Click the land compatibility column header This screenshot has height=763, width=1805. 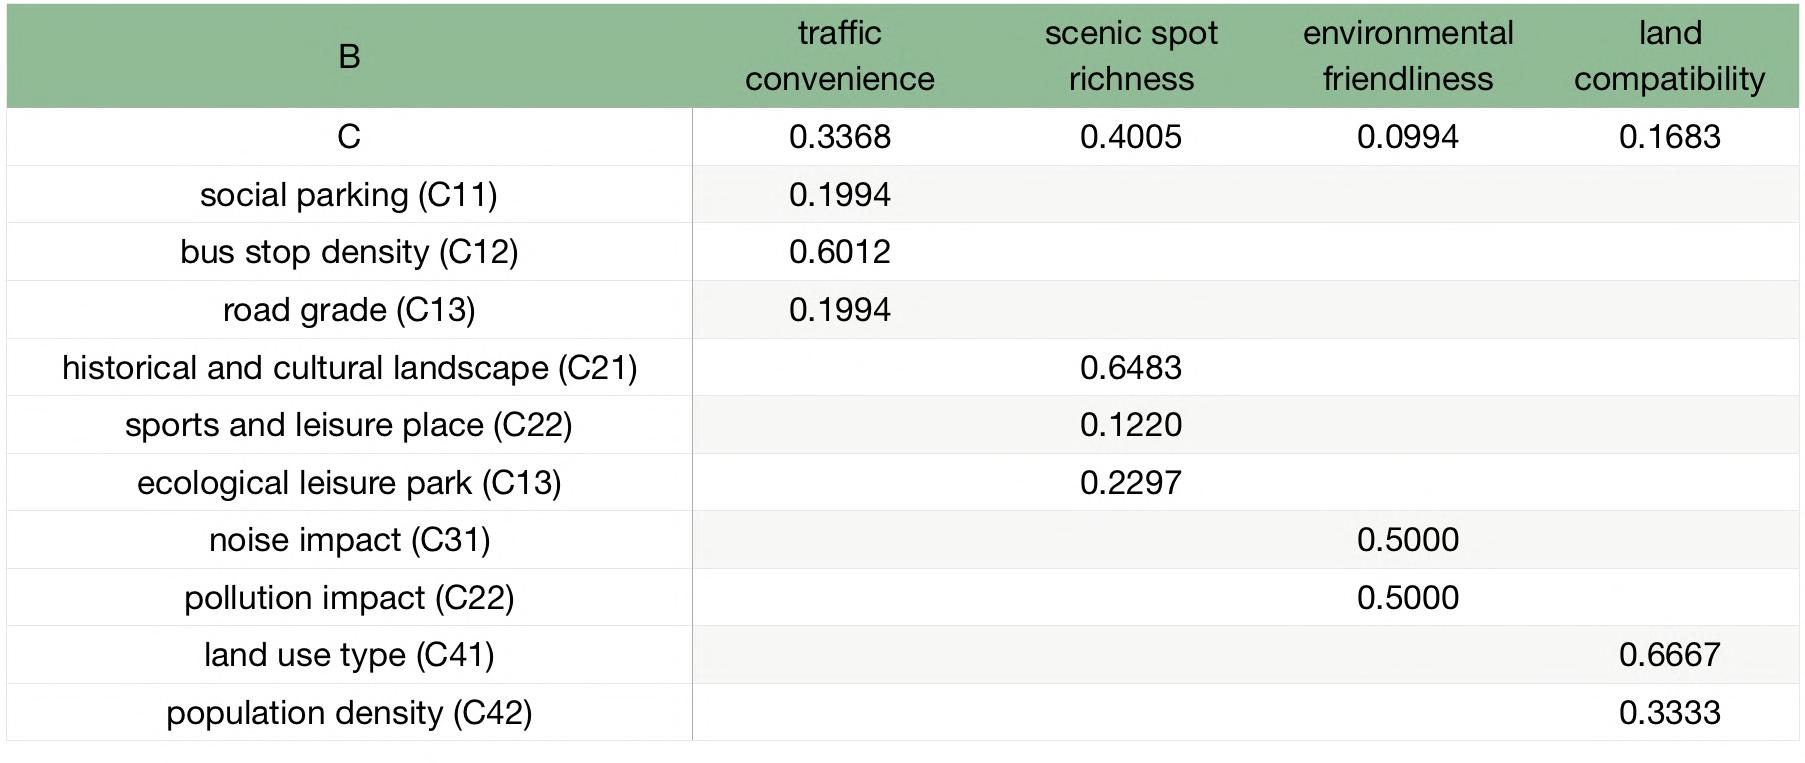click(1669, 56)
